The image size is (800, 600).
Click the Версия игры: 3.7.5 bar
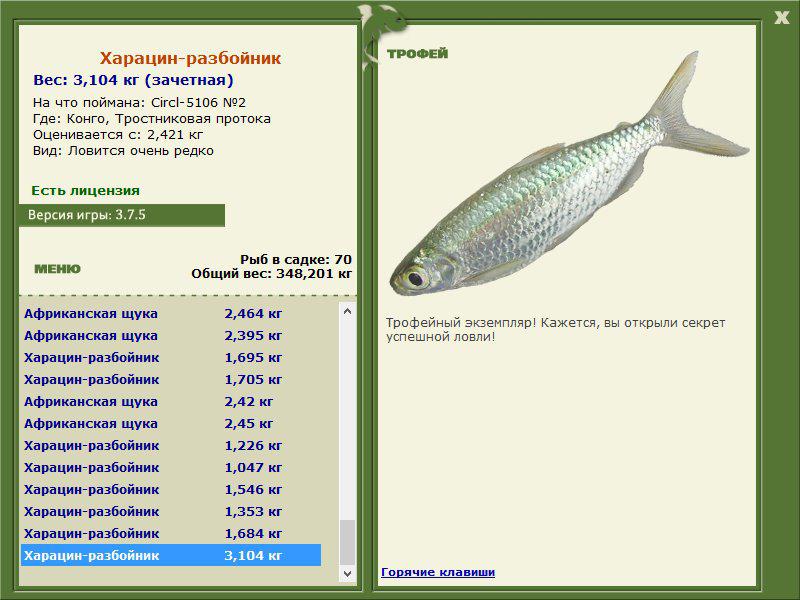point(121,215)
